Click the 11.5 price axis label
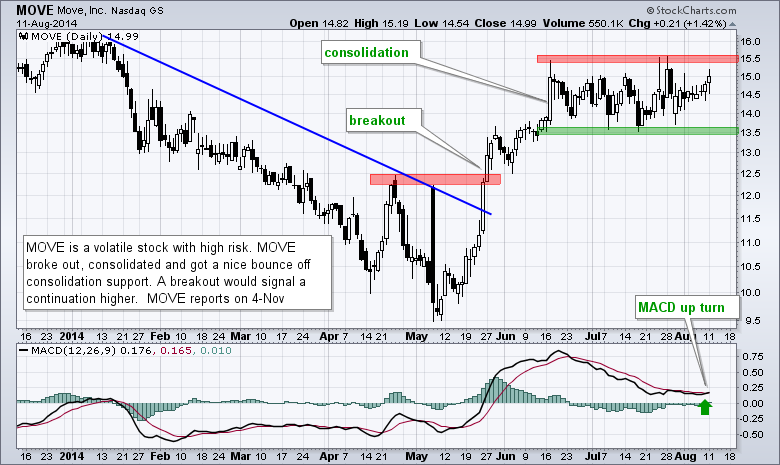 (750, 218)
